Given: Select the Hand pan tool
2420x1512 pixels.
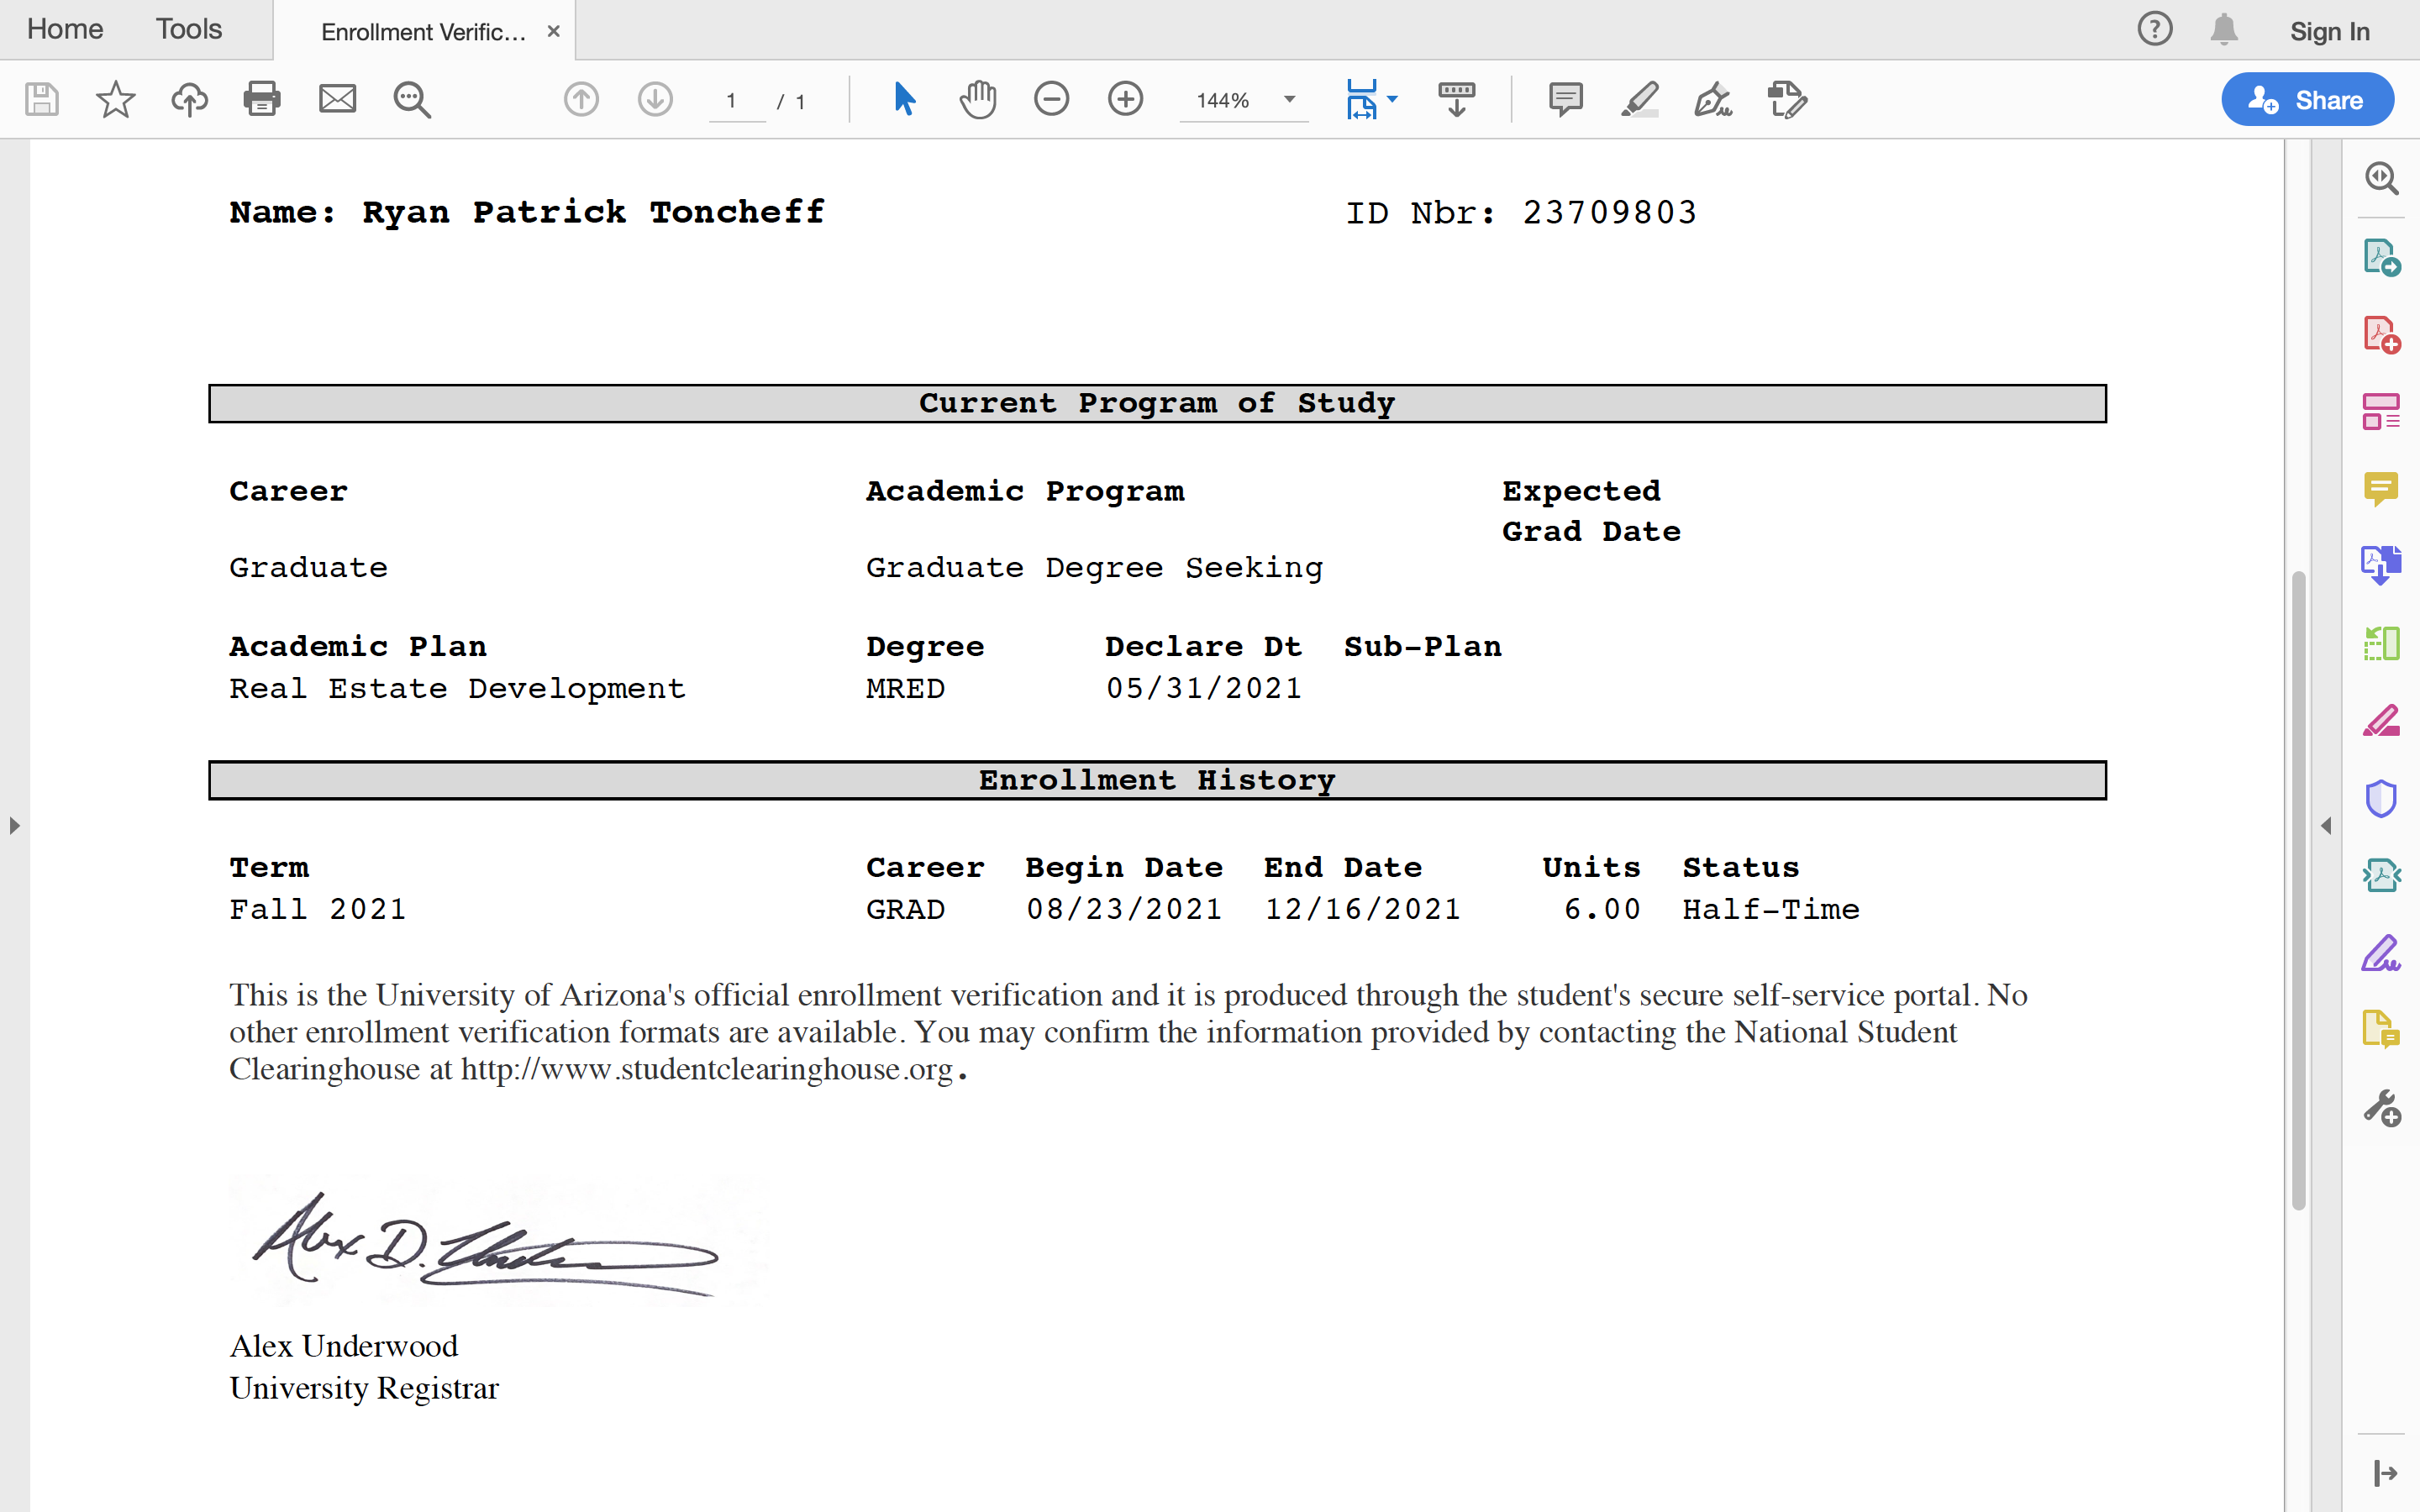Looking at the screenshot, I should pos(978,99).
